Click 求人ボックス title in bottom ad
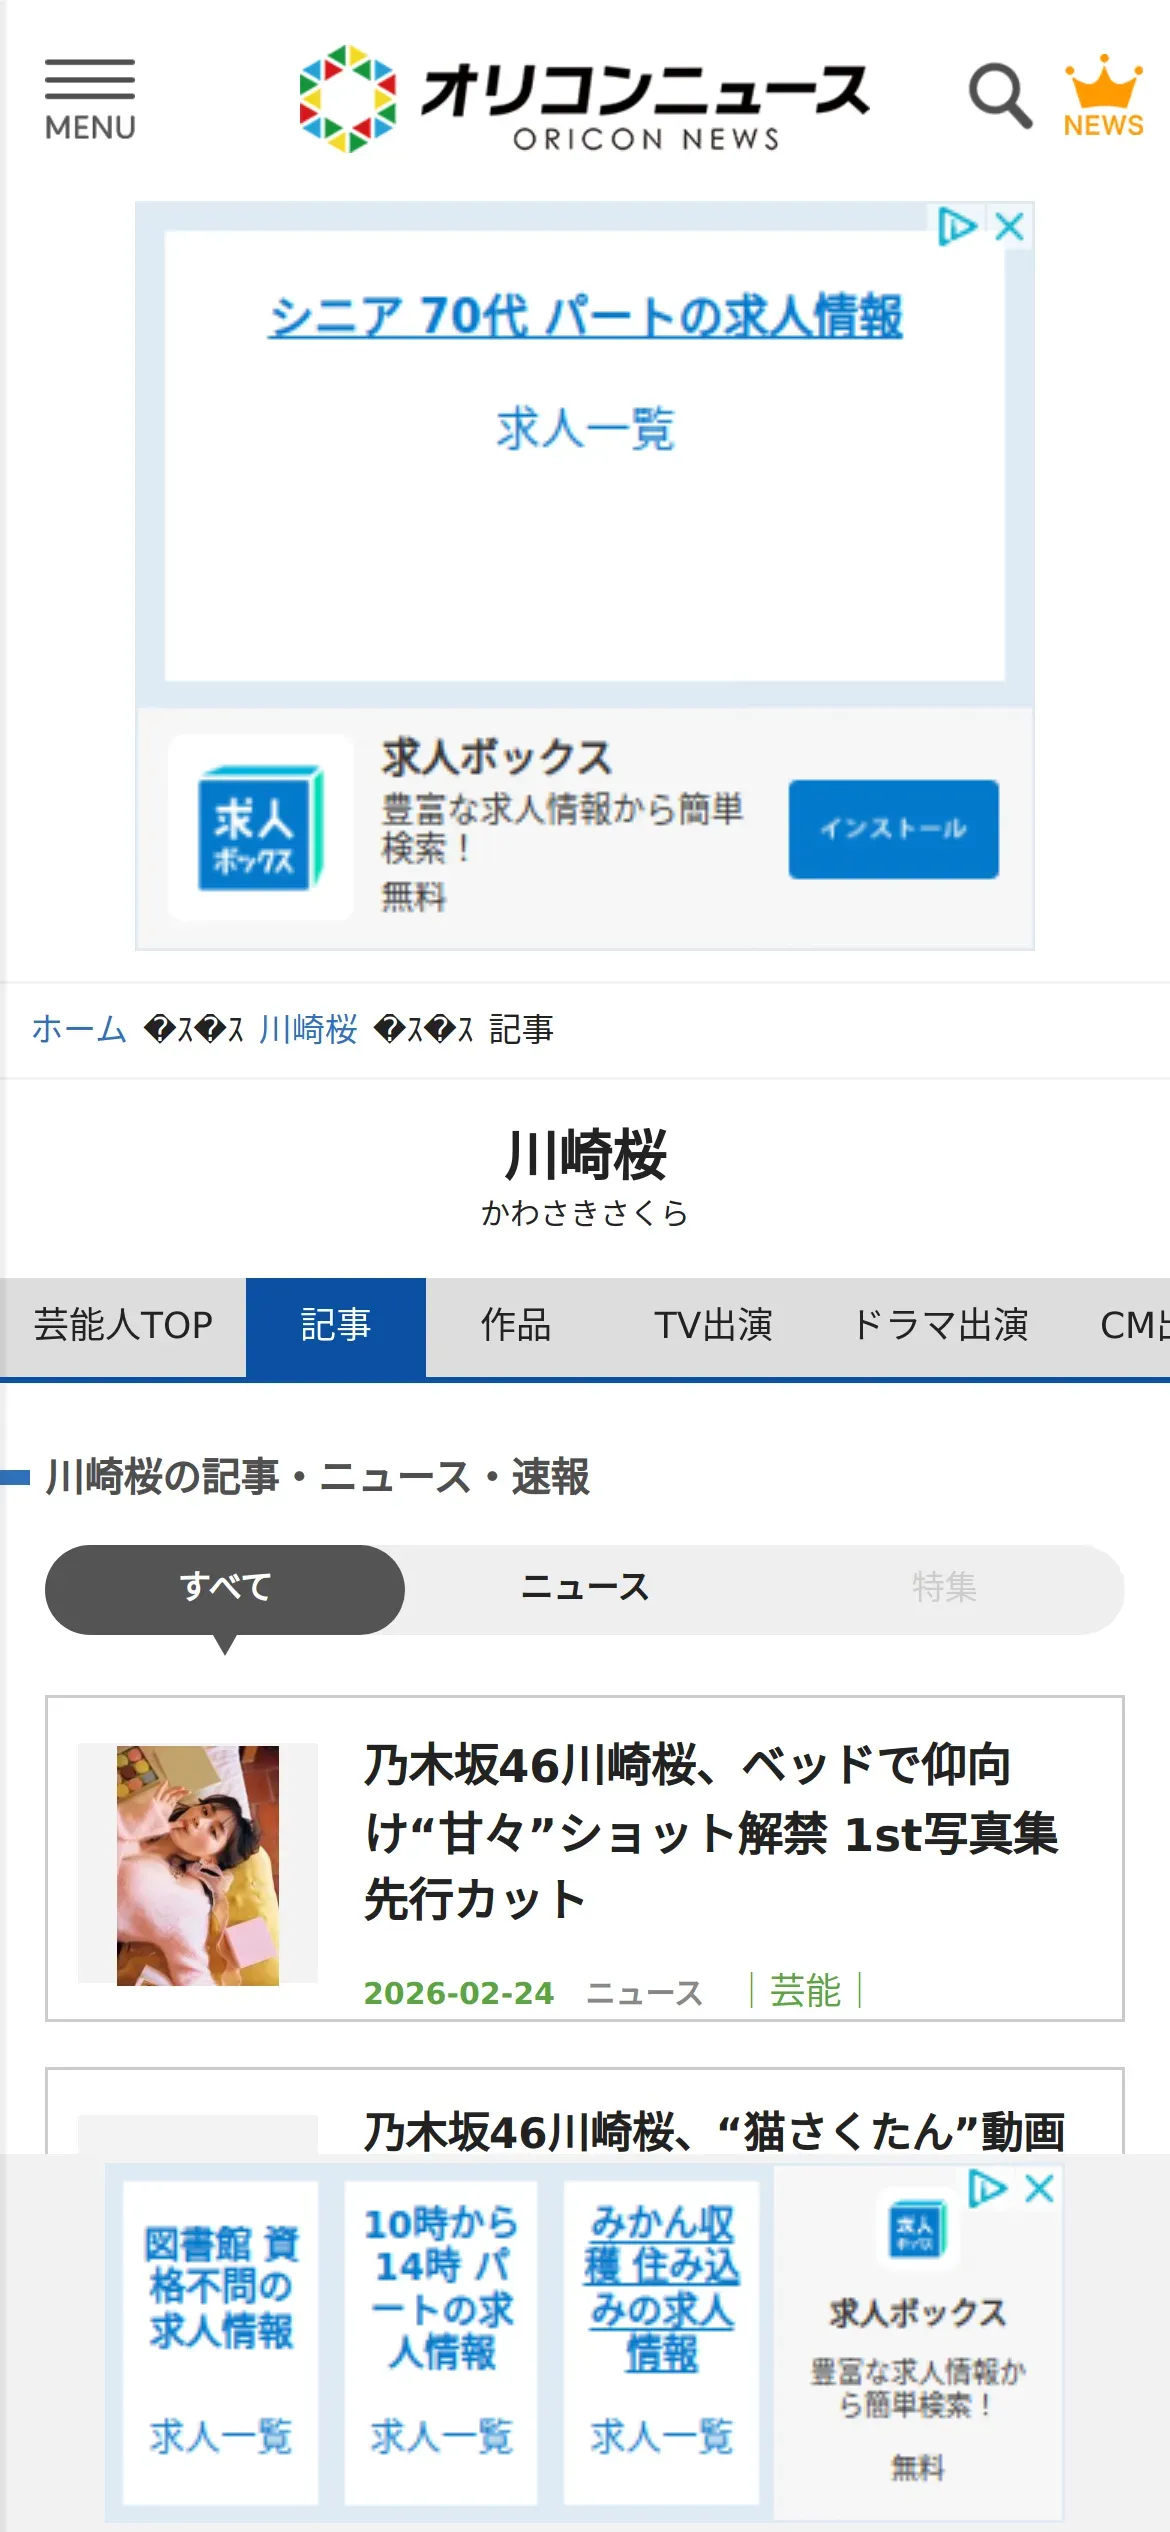 coord(917,2313)
